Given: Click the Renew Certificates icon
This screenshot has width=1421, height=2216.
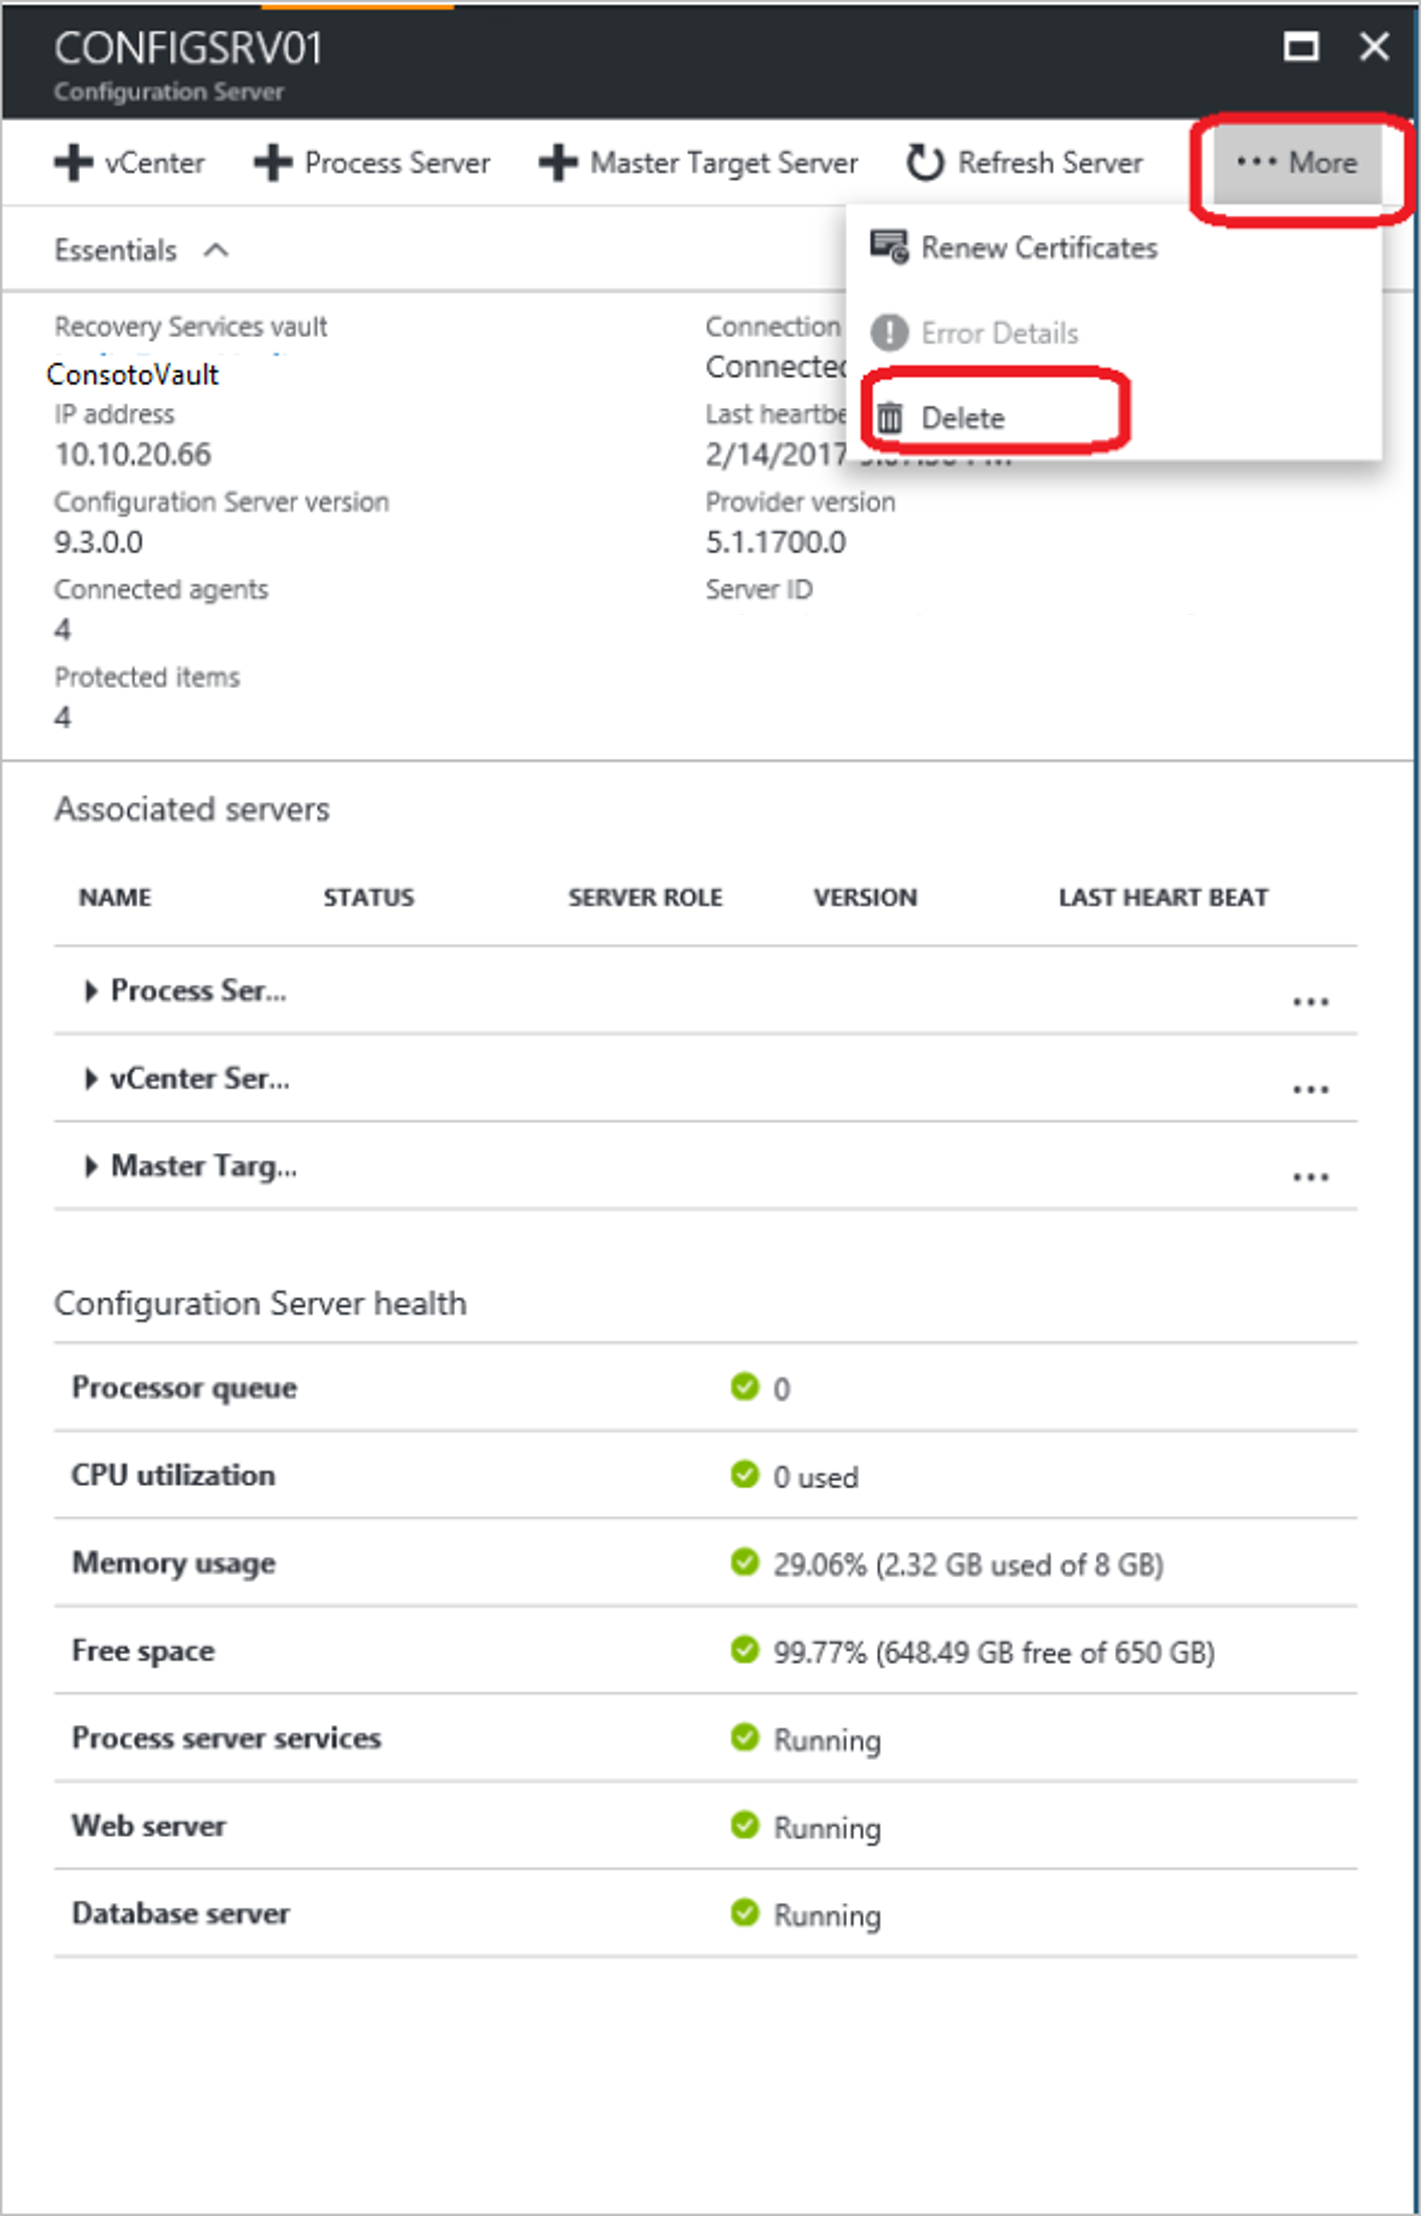Looking at the screenshot, I should pos(889,247).
